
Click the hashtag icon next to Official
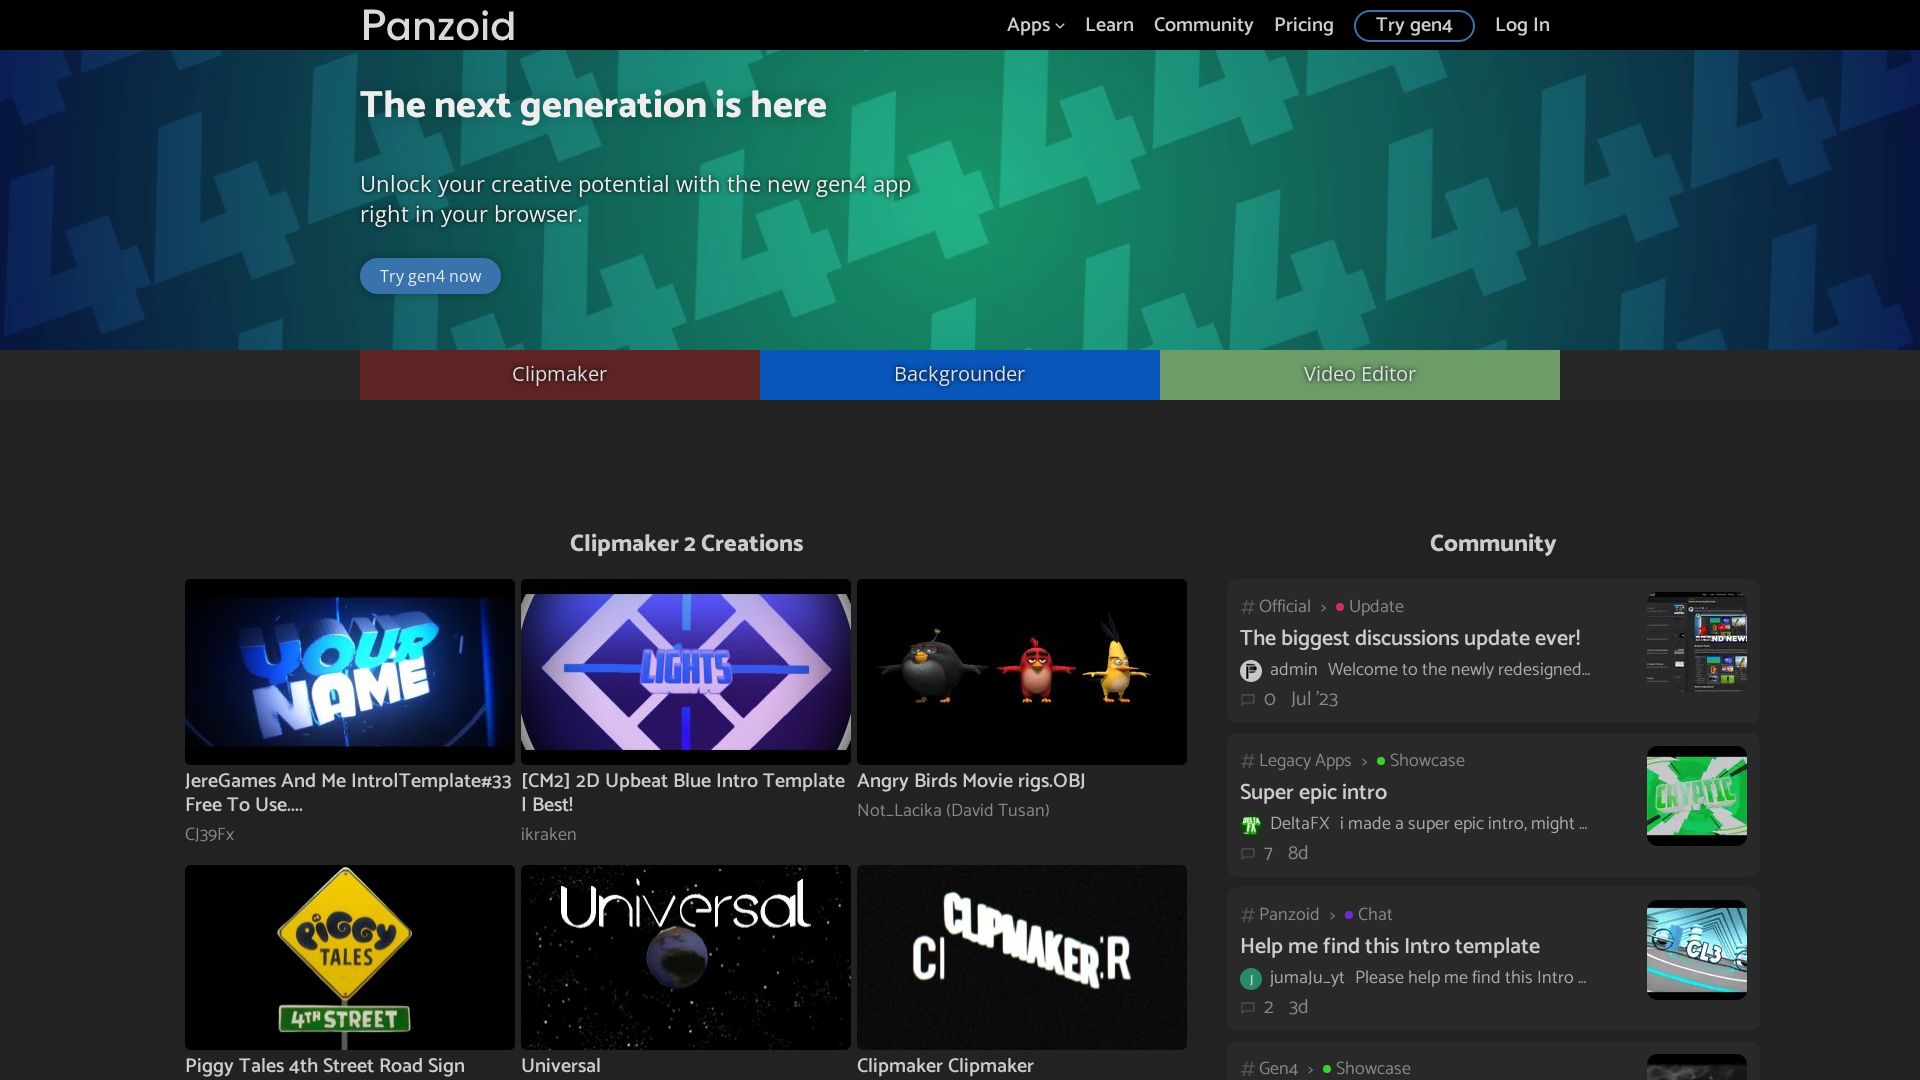pyautogui.click(x=1246, y=606)
